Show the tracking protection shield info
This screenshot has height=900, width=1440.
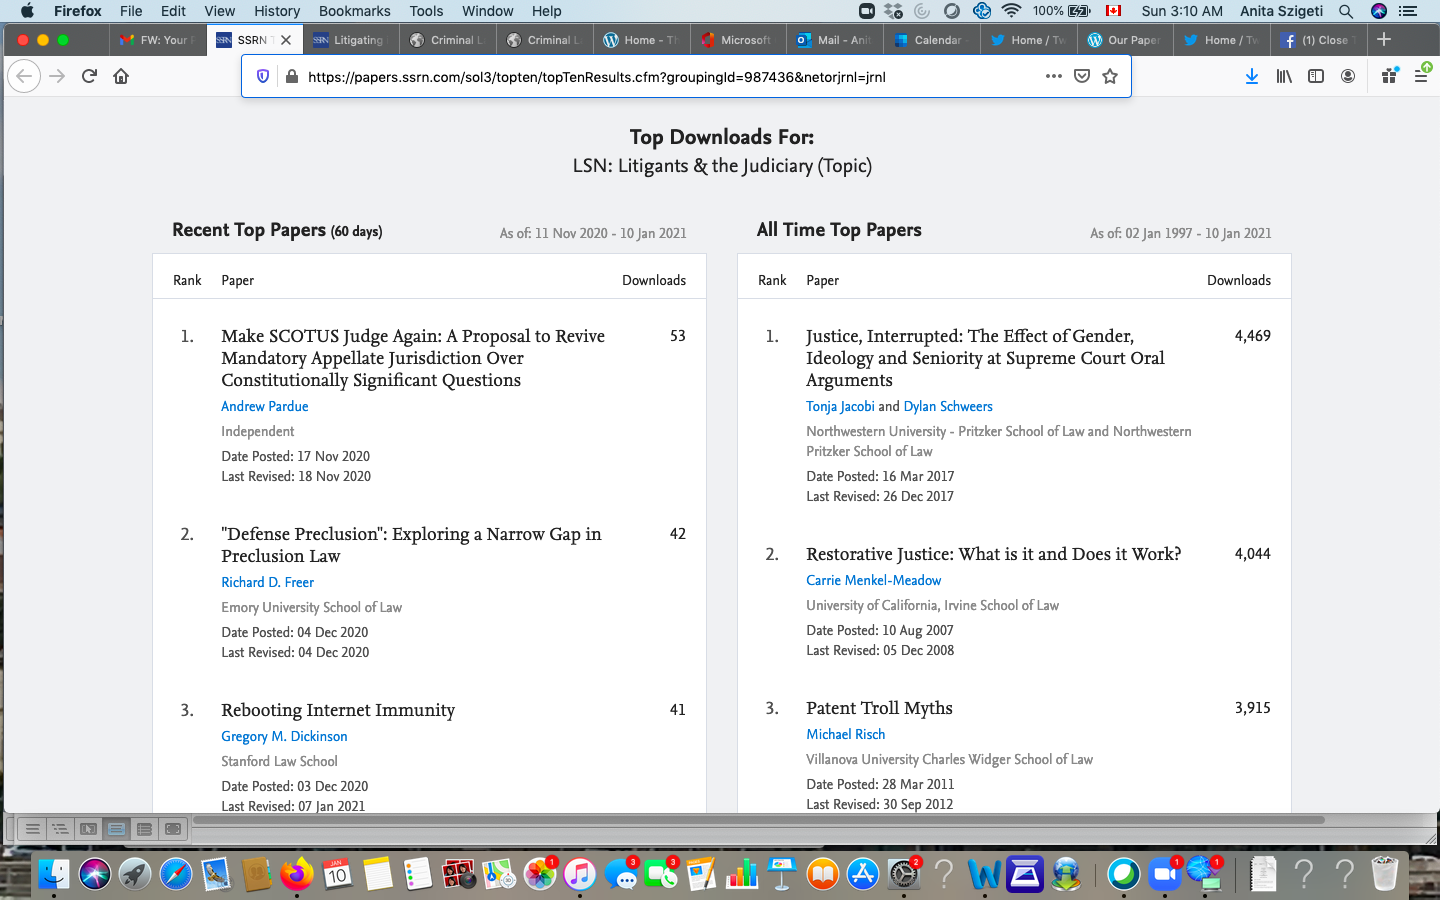263,76
